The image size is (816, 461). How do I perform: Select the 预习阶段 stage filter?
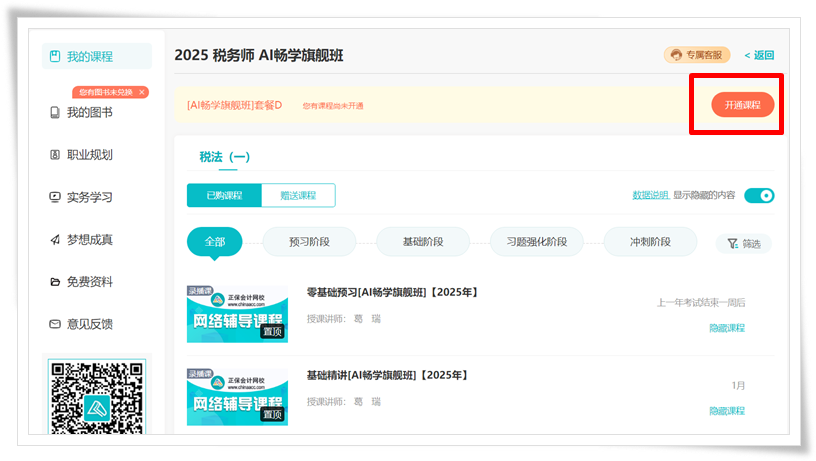click(309, 242)
